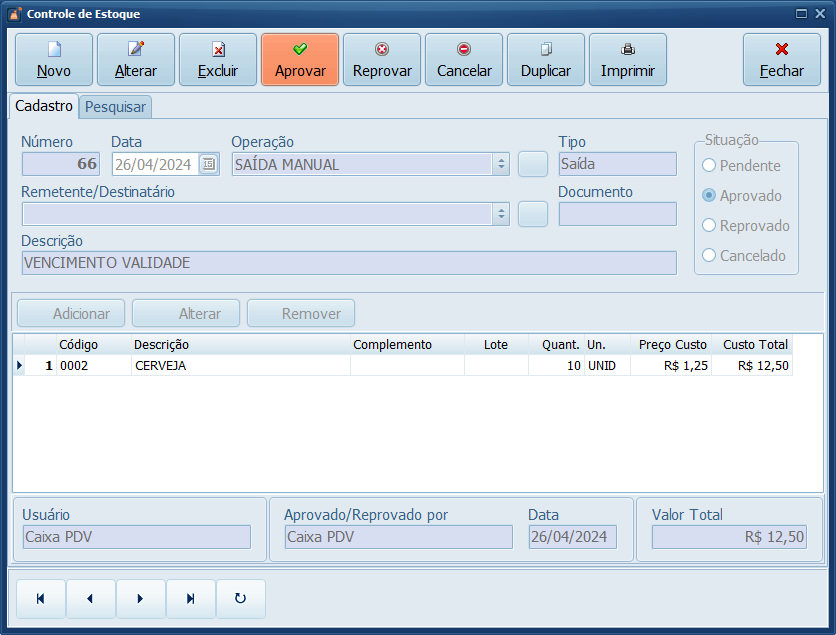Click the refresh button in navigation bar
Screen dimensions: 836x635
pyautogui.click(x=240, y=599)
